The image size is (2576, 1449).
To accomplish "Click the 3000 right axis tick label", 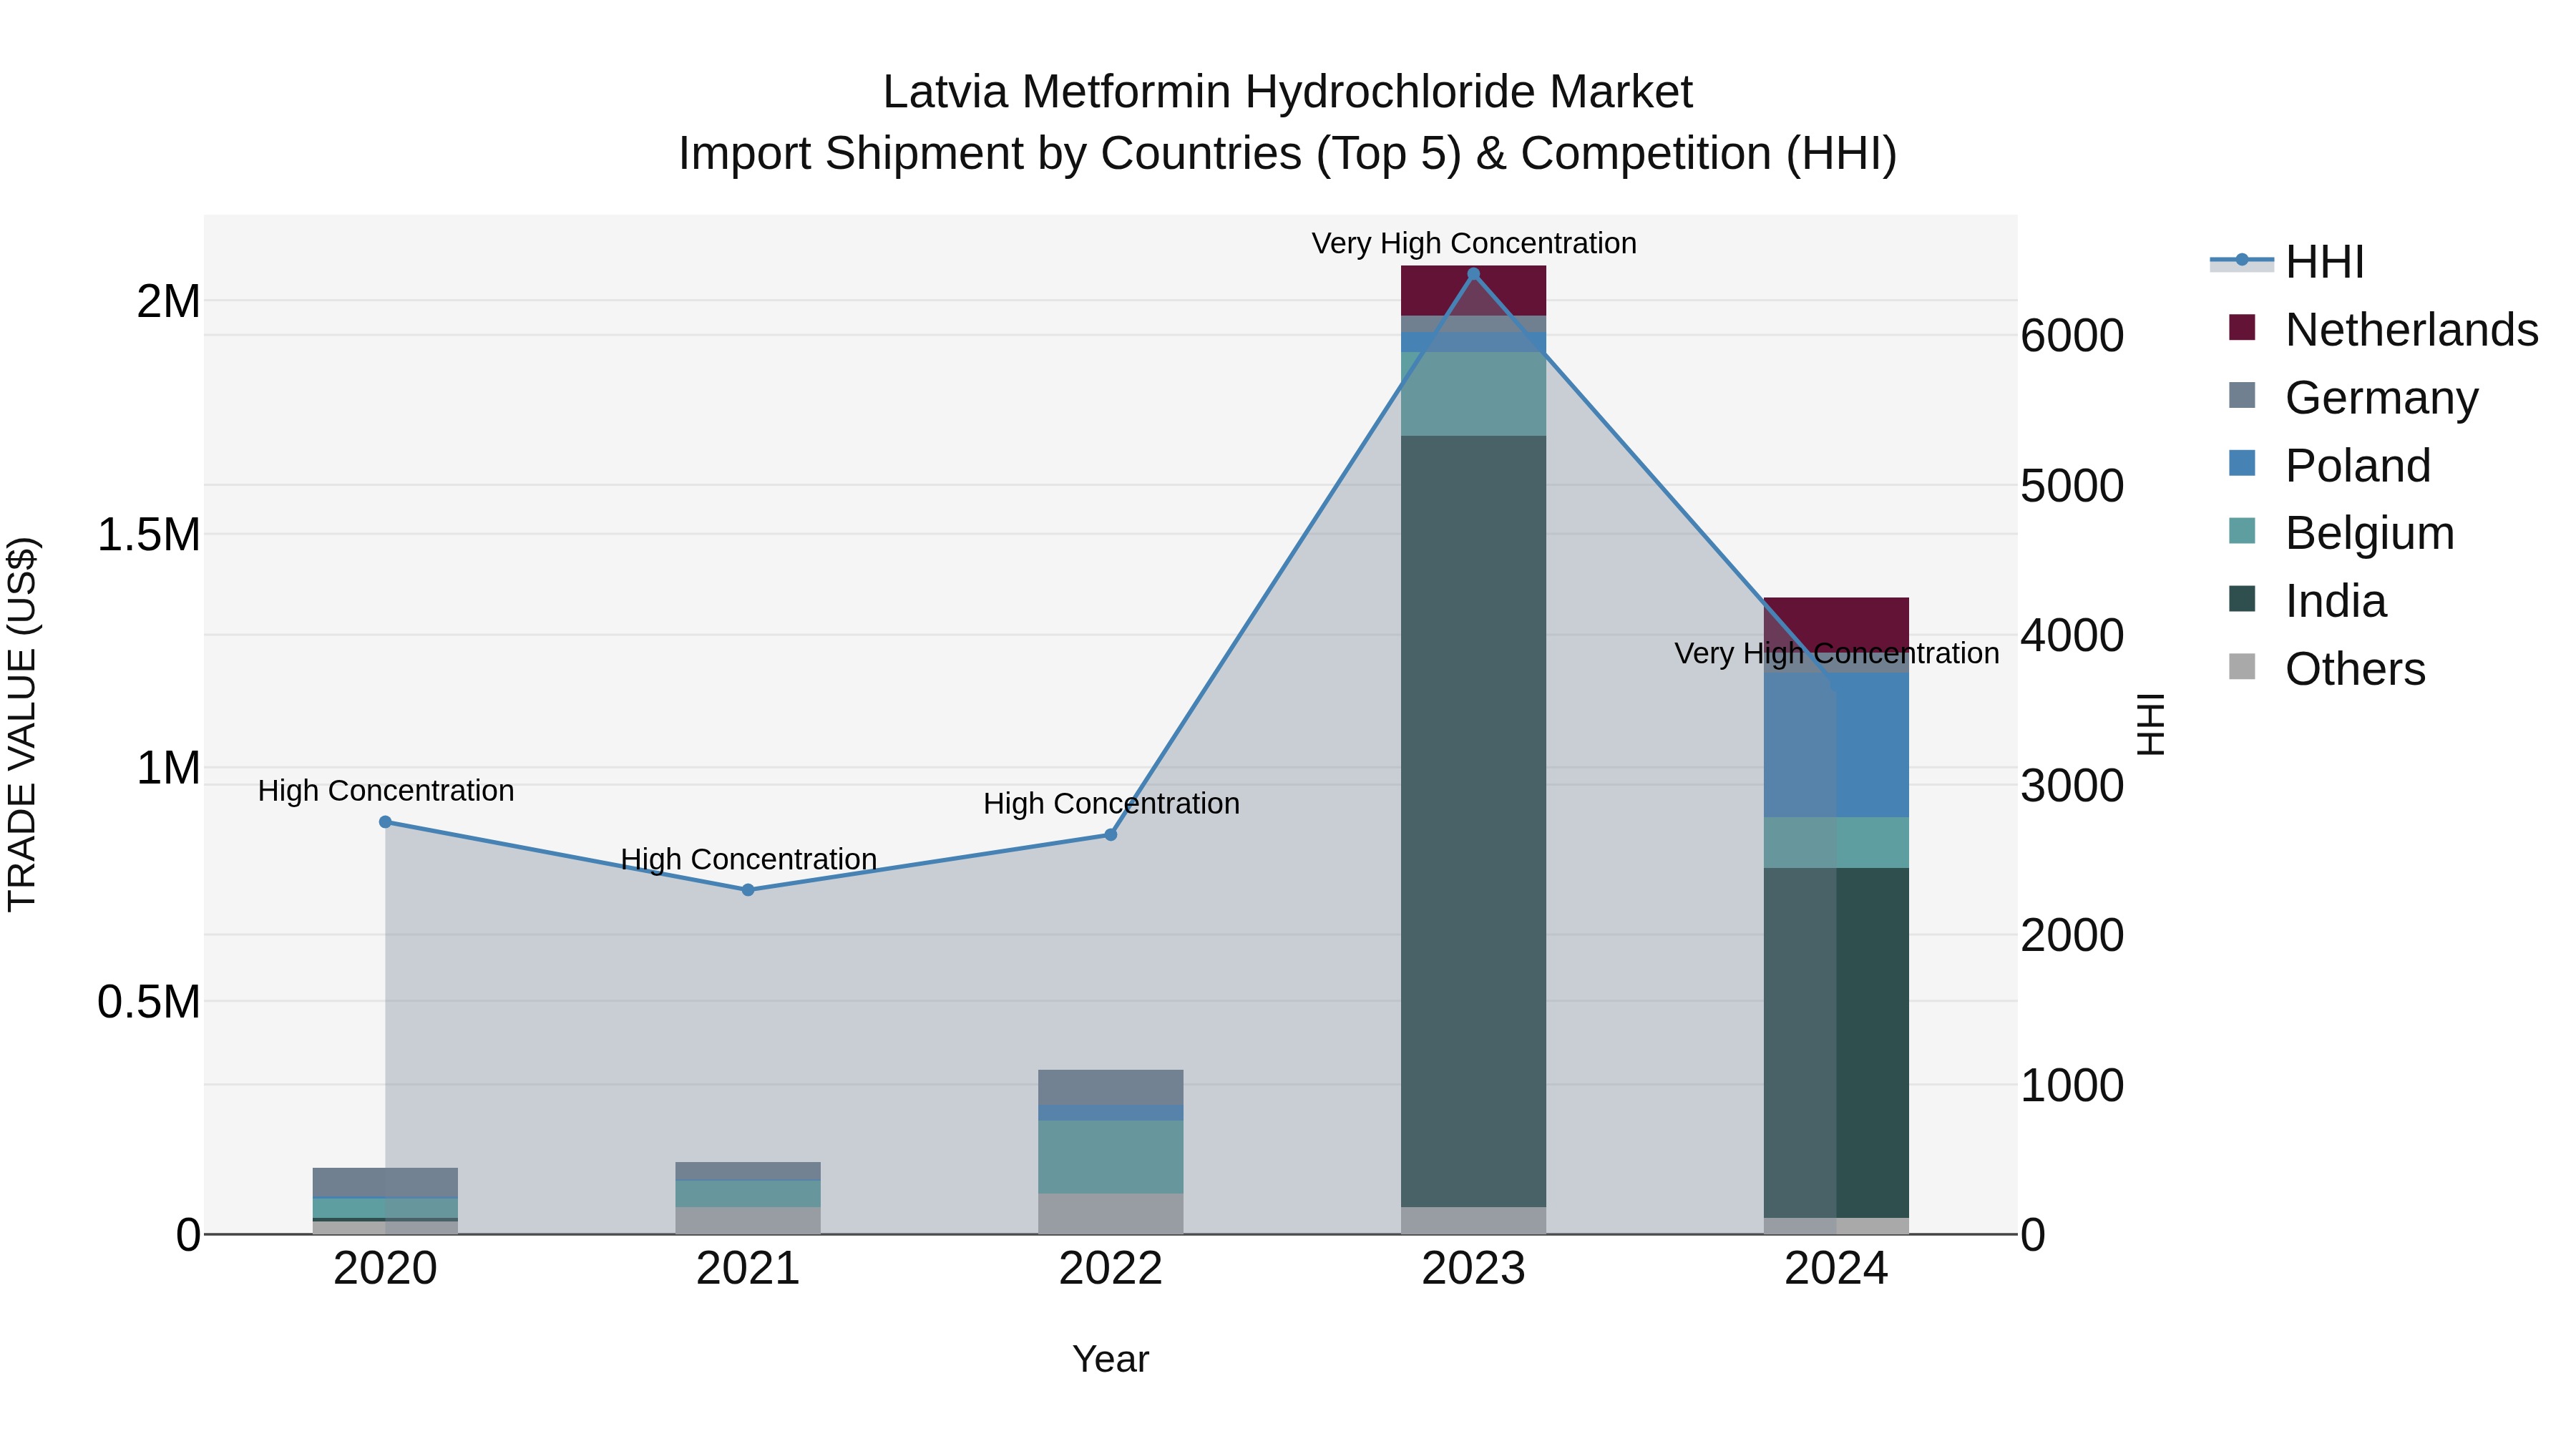I will pos(2072,786).
